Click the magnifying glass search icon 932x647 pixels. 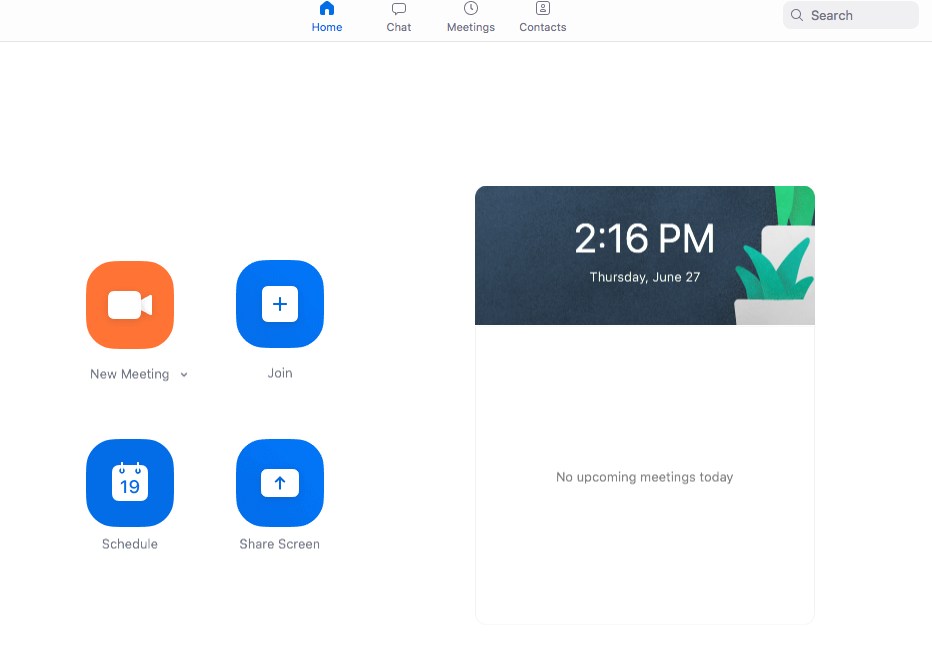point(797,15)
